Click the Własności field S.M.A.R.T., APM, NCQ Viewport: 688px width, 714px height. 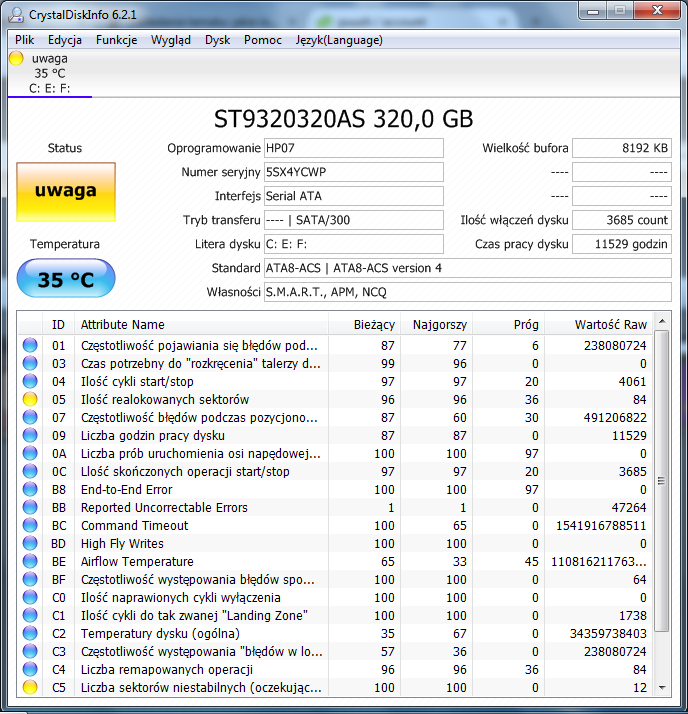[468, 292]
